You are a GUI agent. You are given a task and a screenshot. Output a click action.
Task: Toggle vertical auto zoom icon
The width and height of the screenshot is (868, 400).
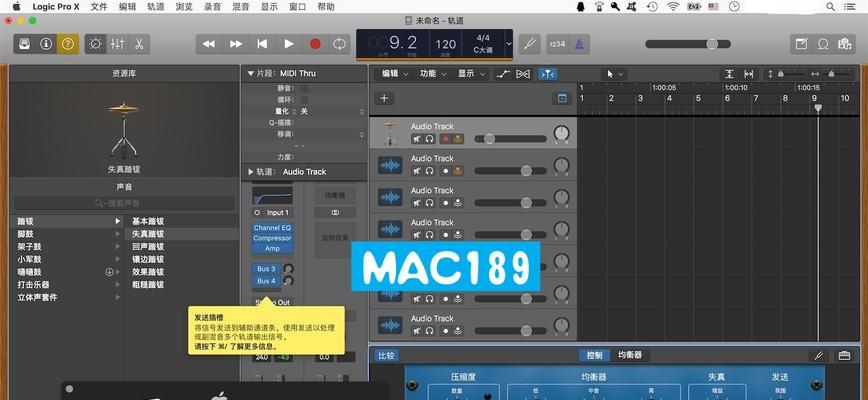730,74
